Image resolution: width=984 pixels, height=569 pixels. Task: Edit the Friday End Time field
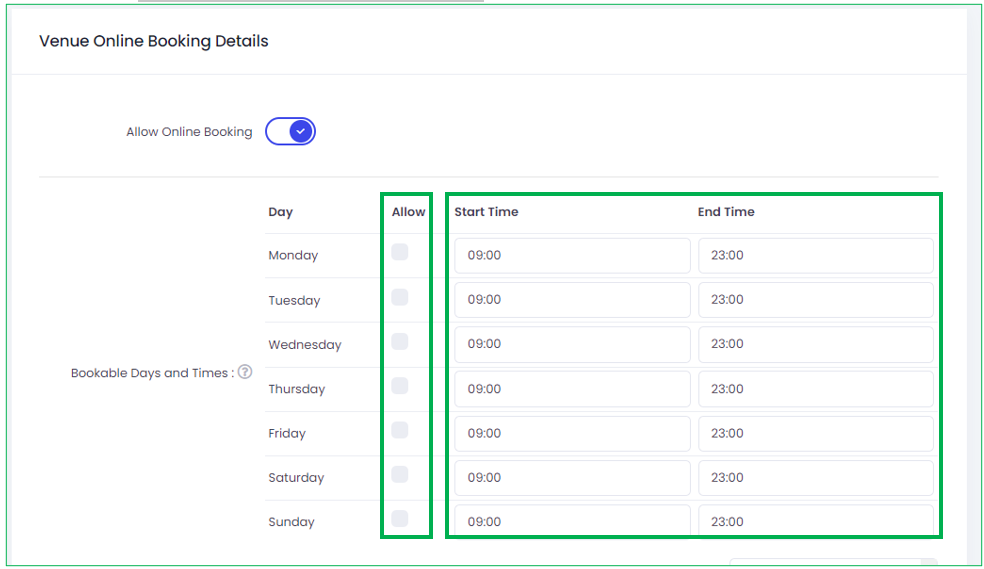coord(816,433)
